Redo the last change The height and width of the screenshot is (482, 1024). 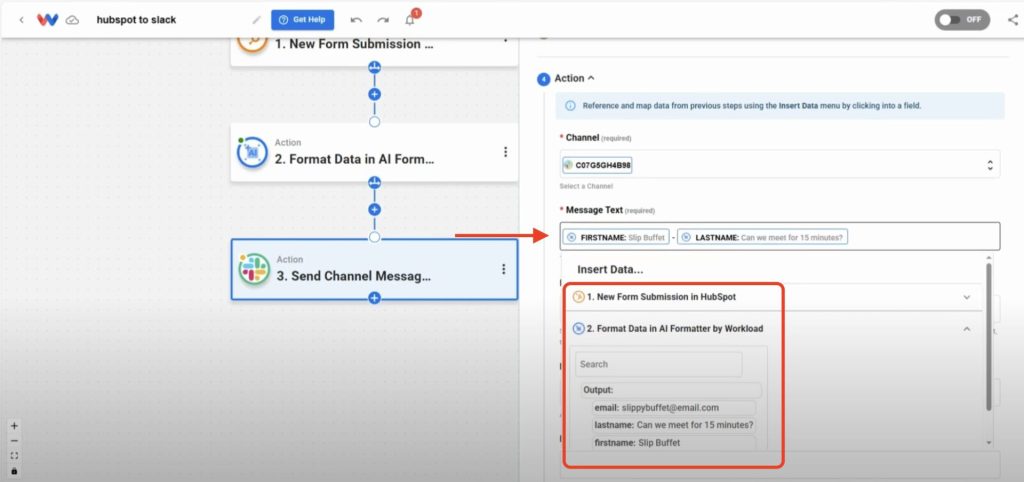[383, 20]
